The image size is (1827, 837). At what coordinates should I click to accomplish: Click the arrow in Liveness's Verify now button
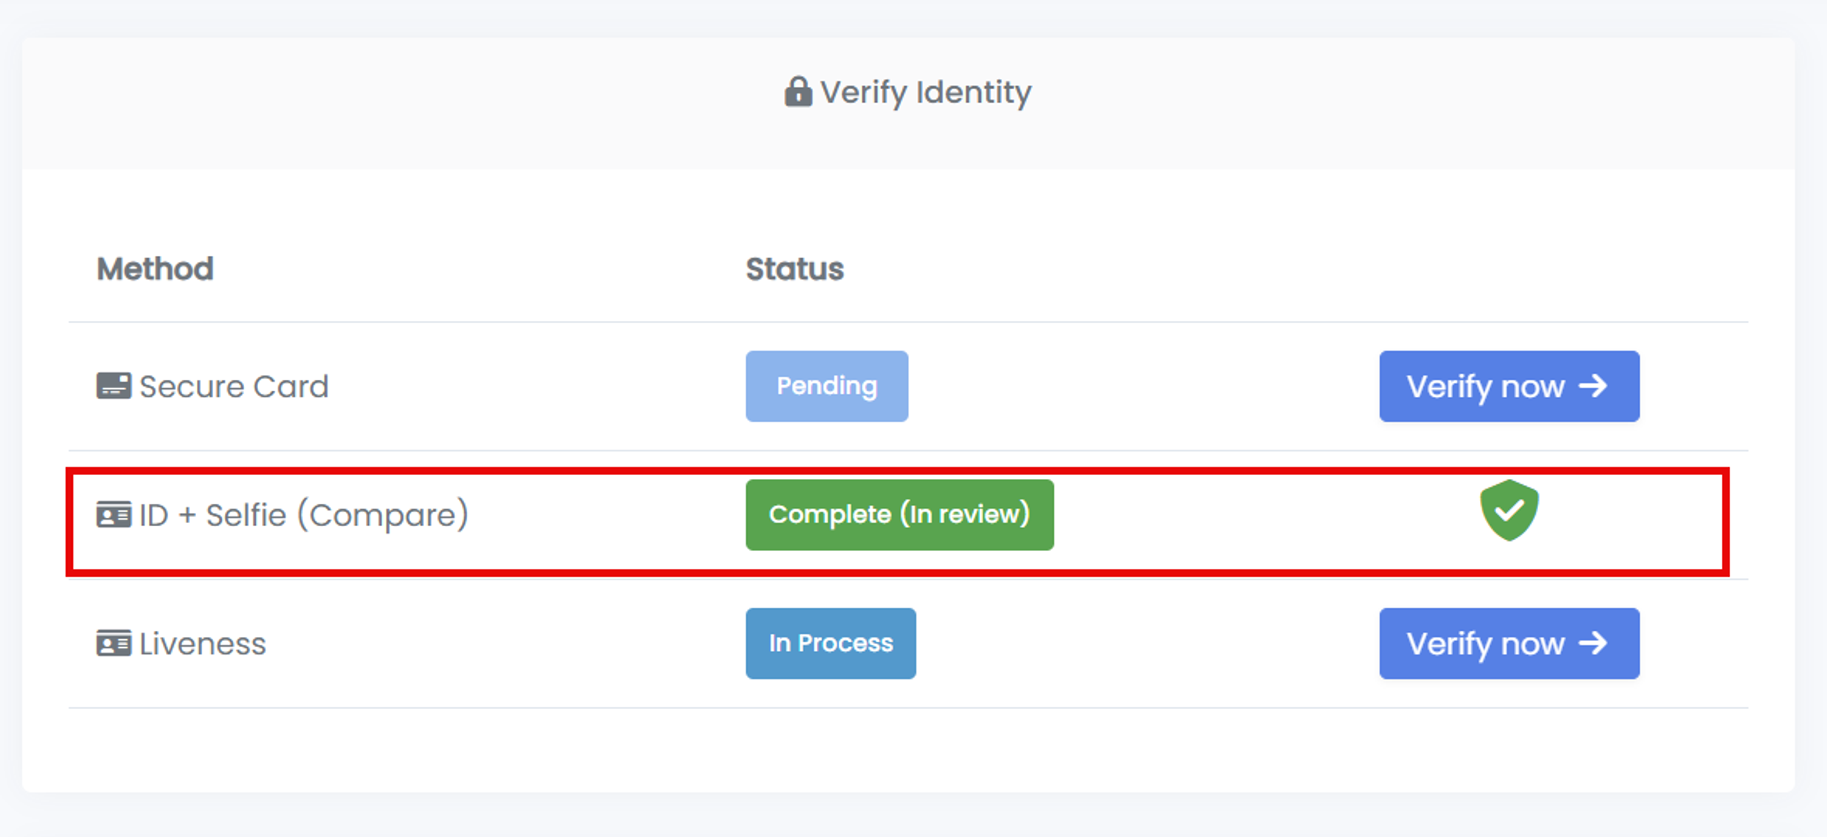[x=1593, y=643]
